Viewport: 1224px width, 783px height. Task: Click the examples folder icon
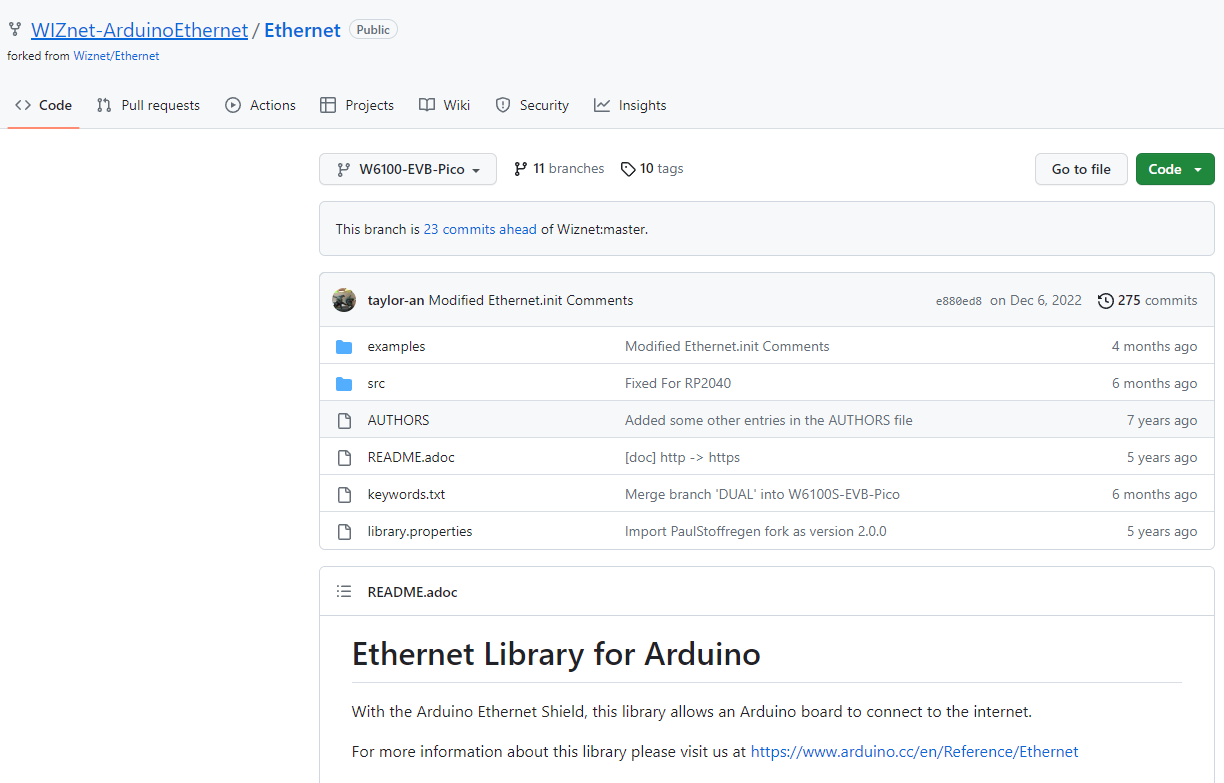click(344, 347)
